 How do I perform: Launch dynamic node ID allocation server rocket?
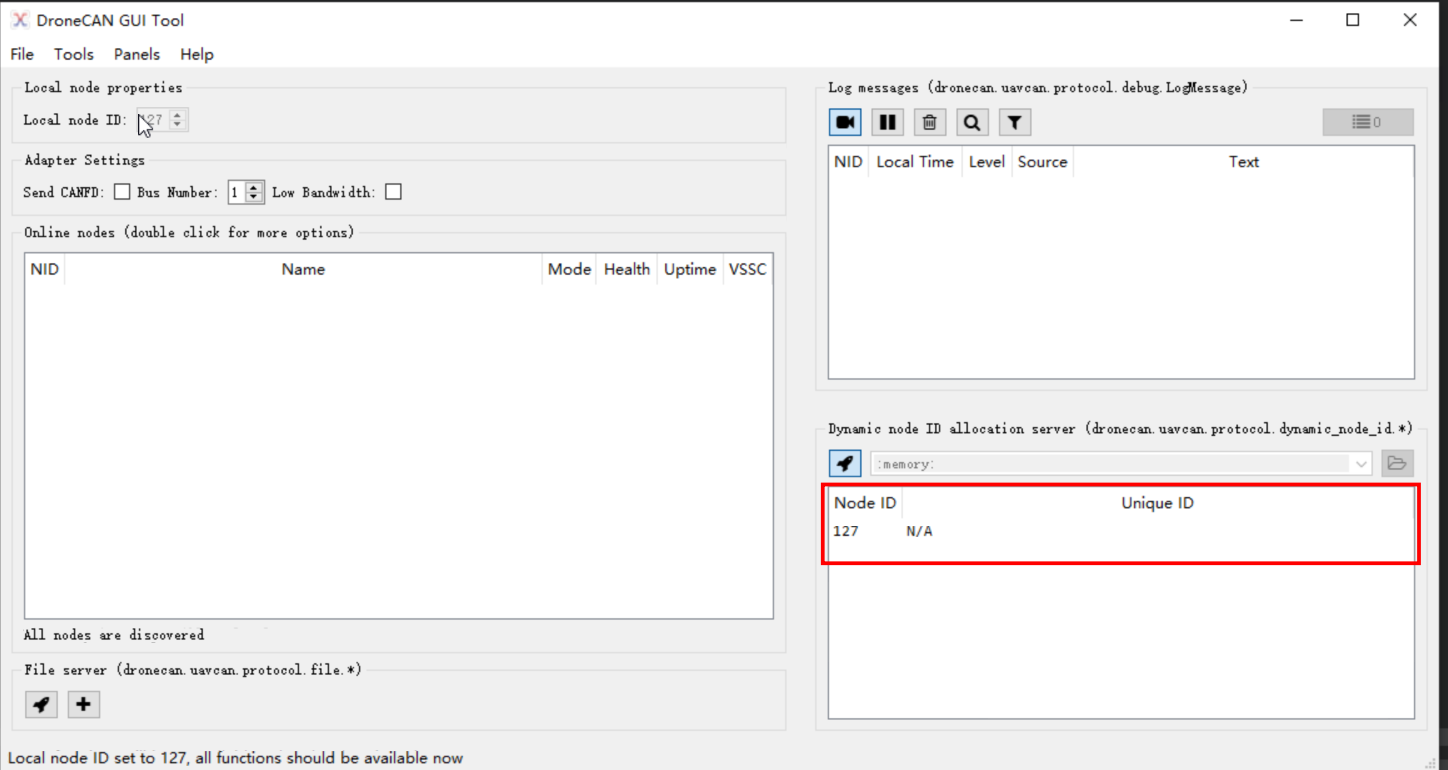tap(845, 463)
